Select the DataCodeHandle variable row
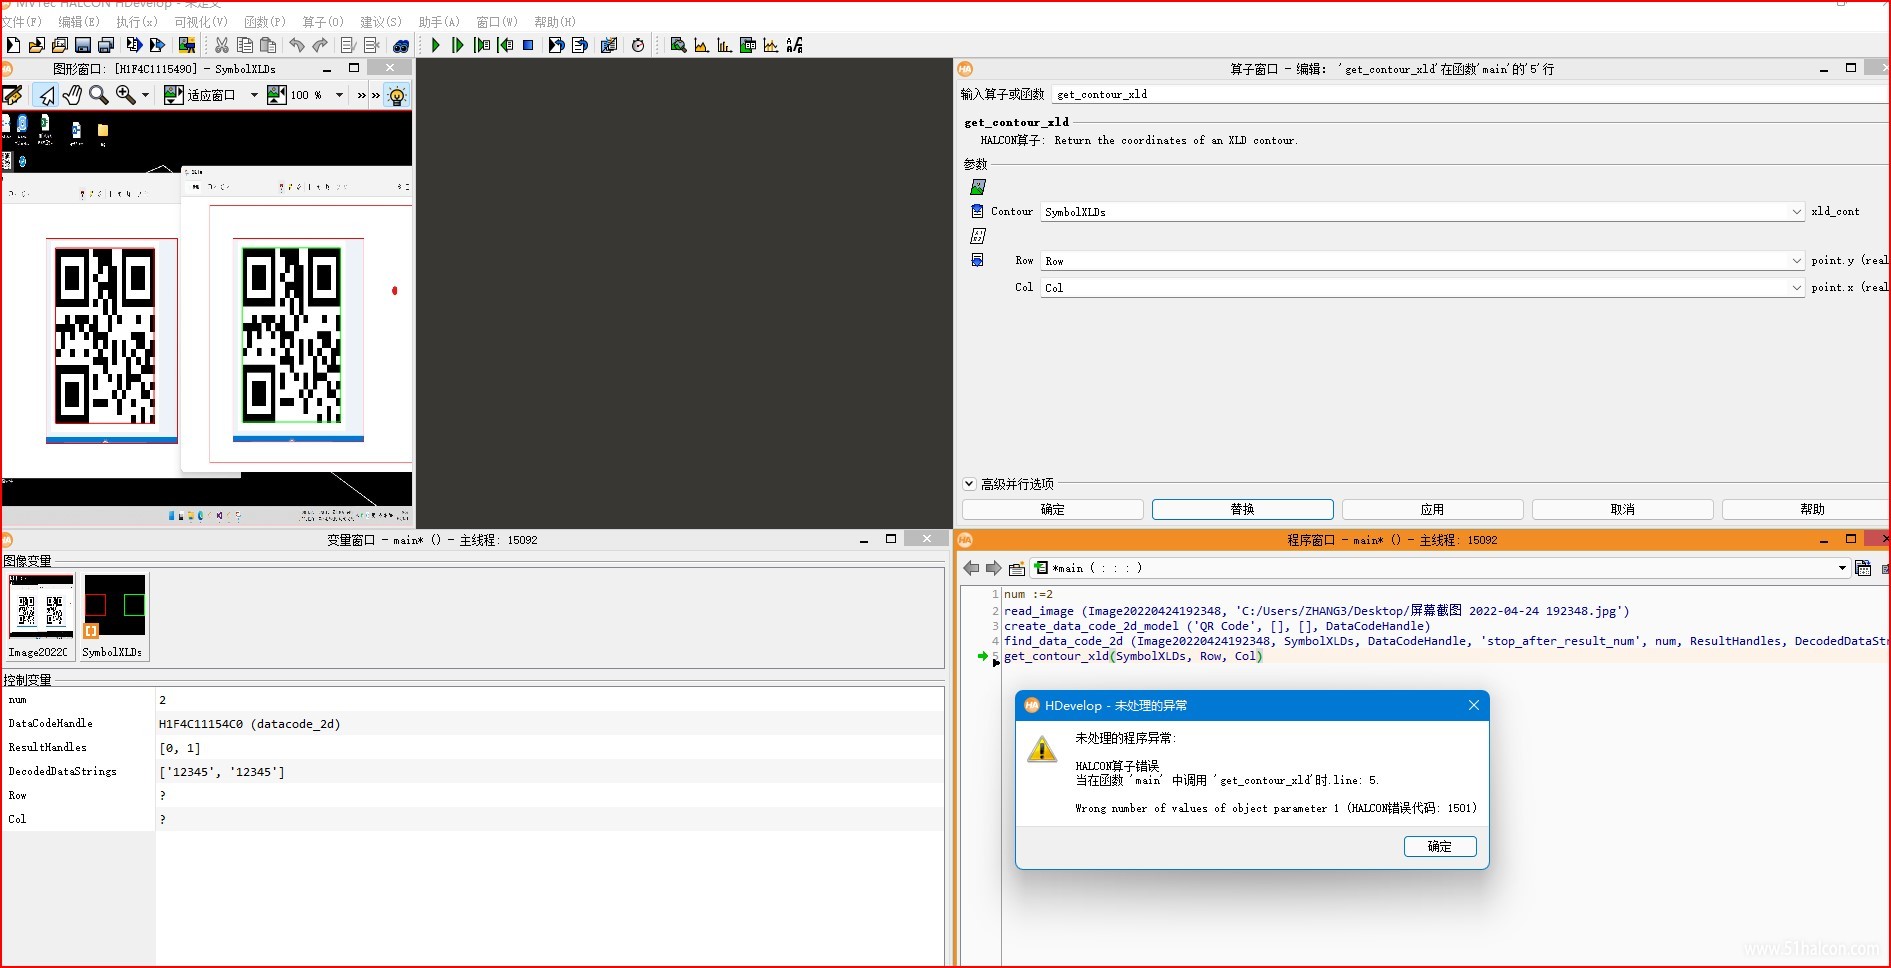 473,723
